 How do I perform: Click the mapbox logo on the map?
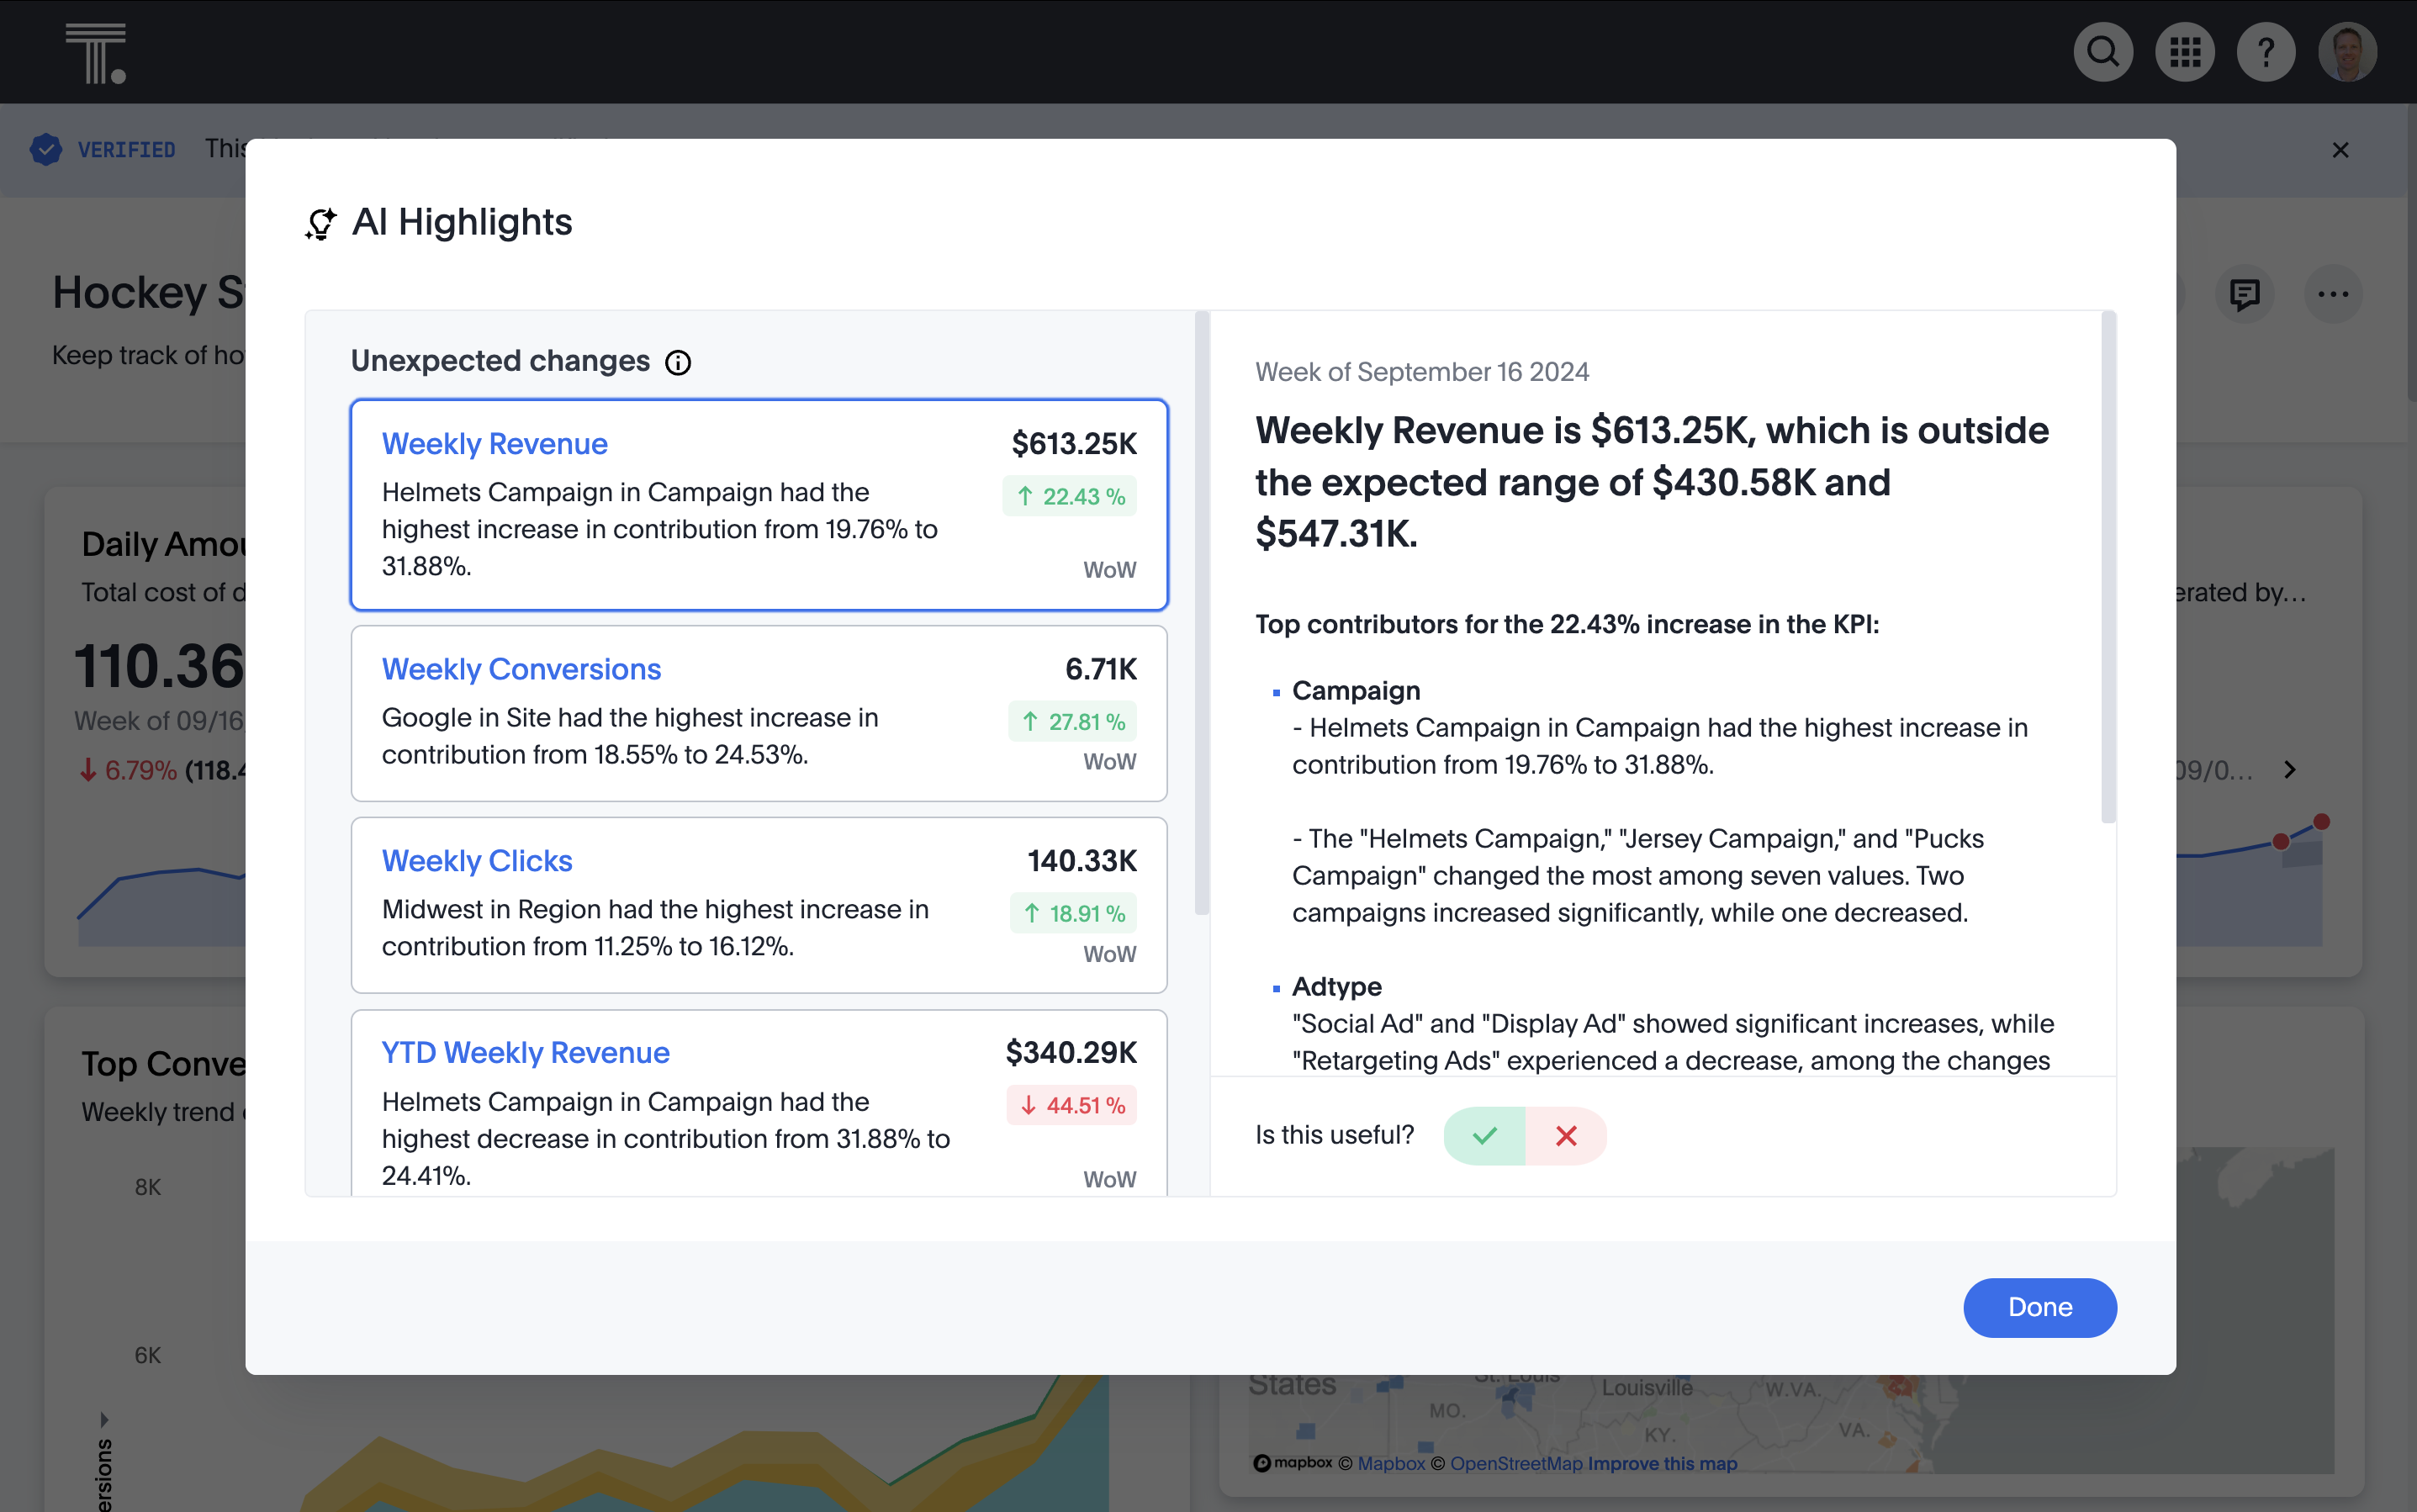coord(1292,1463)
